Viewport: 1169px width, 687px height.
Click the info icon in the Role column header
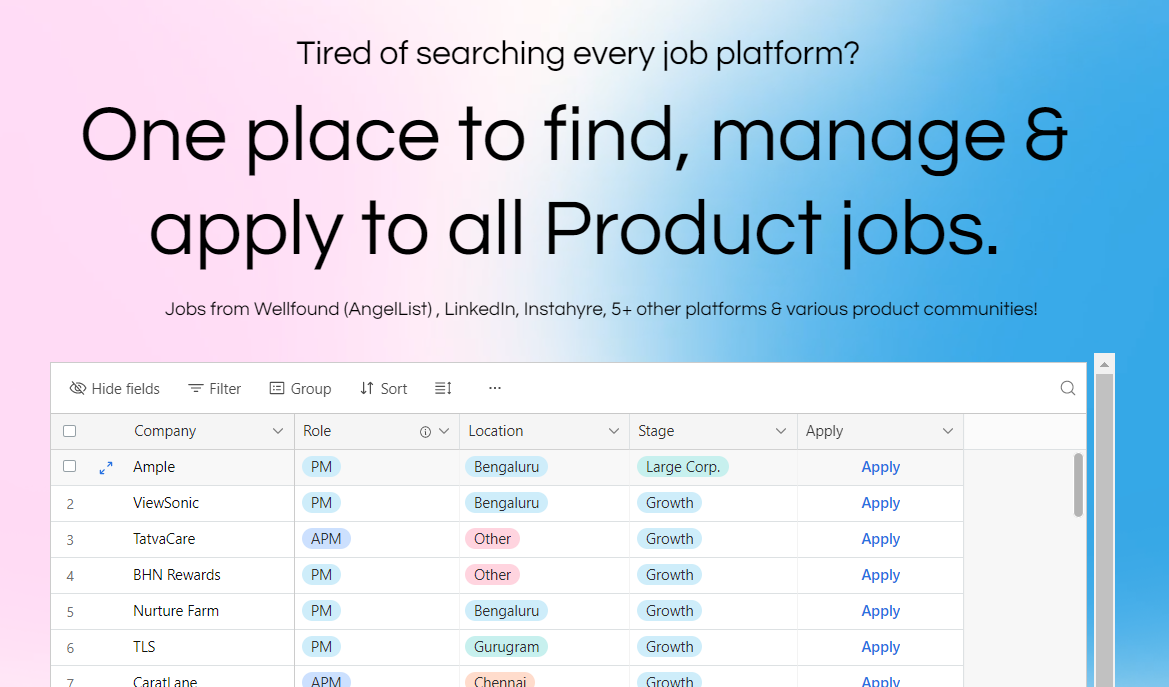click(425, 431)
